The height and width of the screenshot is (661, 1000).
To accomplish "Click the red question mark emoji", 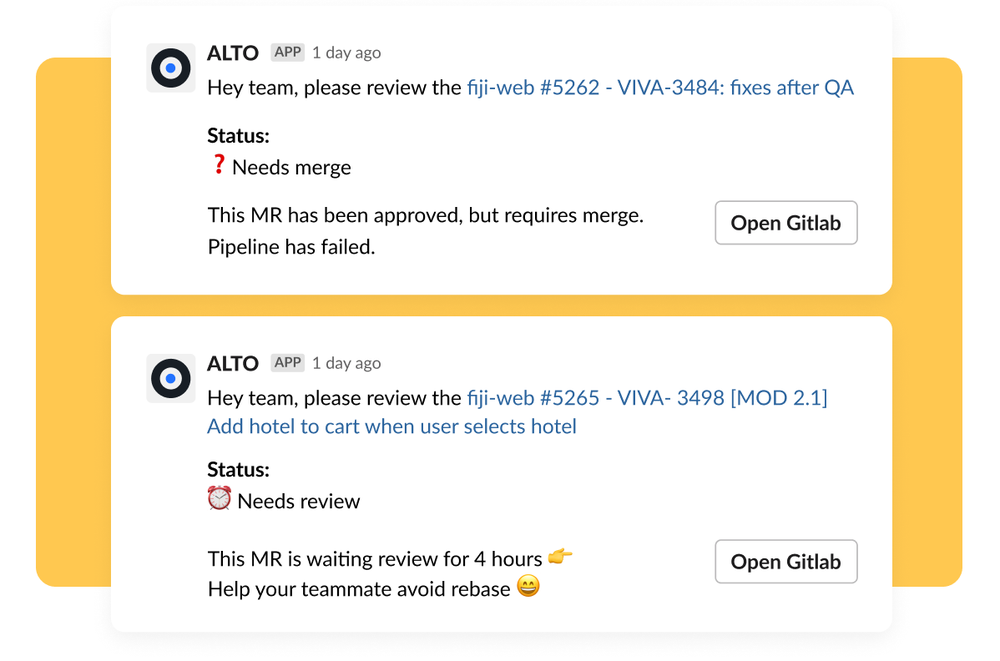I will tap(218, 165).
